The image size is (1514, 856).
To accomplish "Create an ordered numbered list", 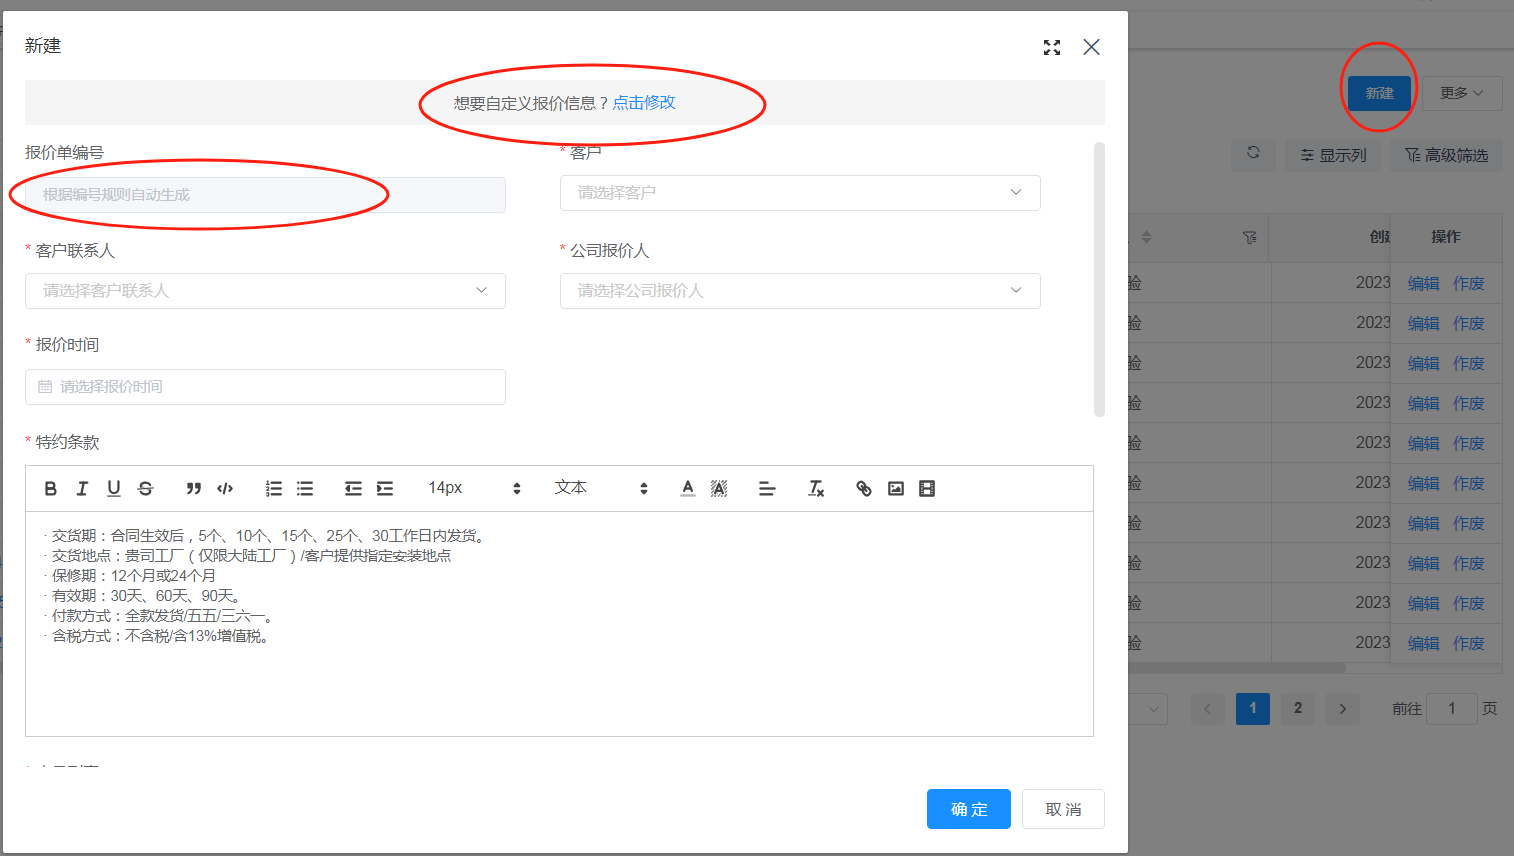I will point(273,488).
